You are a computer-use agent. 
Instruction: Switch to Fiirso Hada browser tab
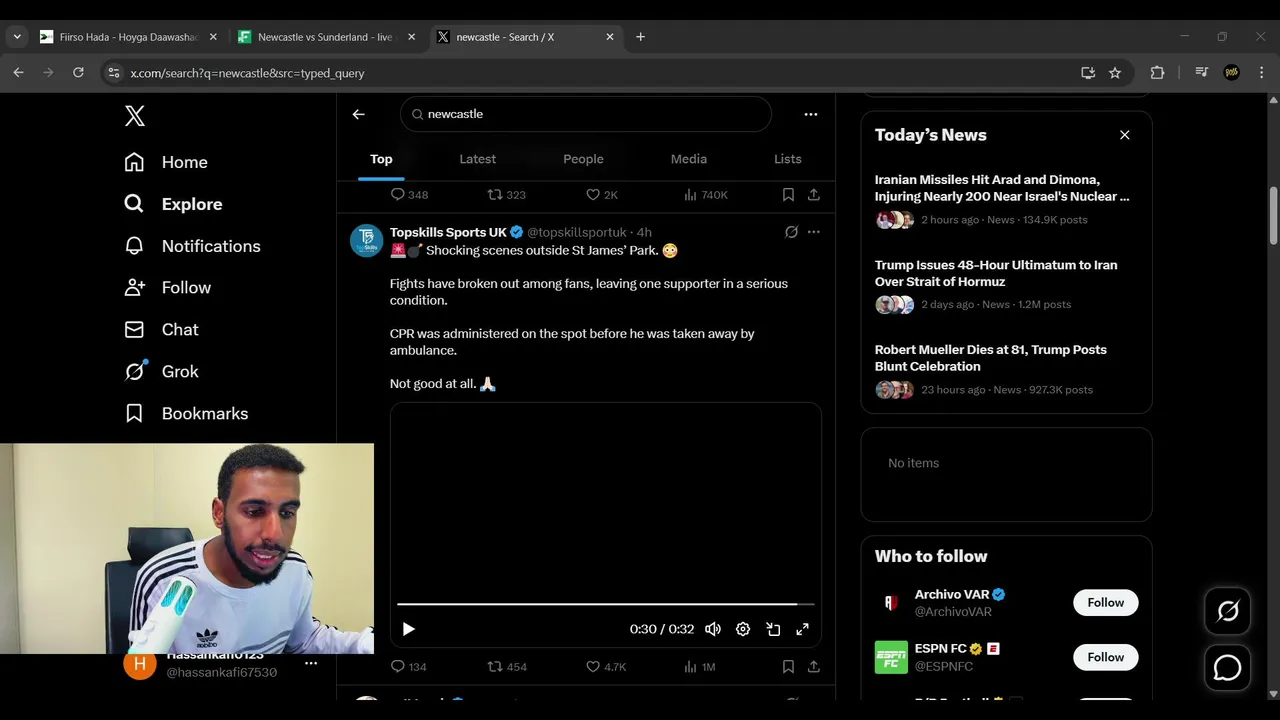128,37
